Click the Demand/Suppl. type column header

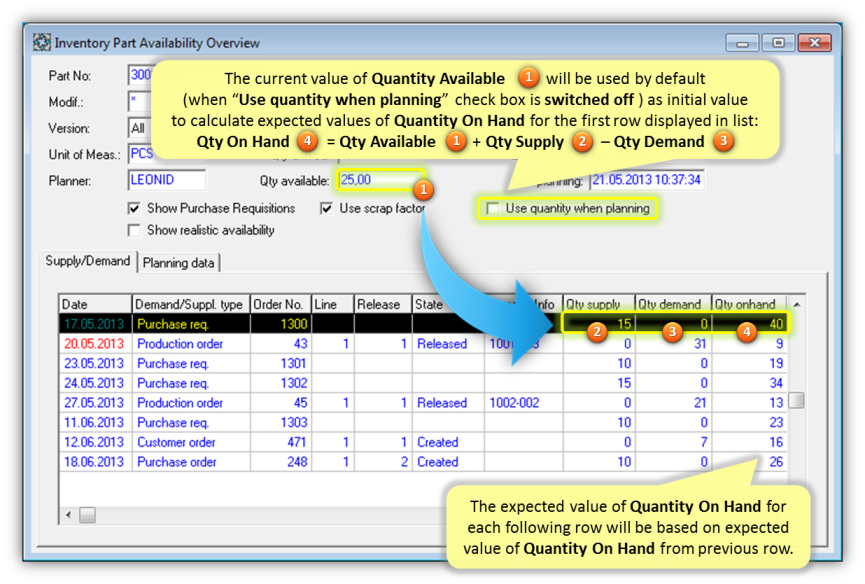click(x=191, y=304)
